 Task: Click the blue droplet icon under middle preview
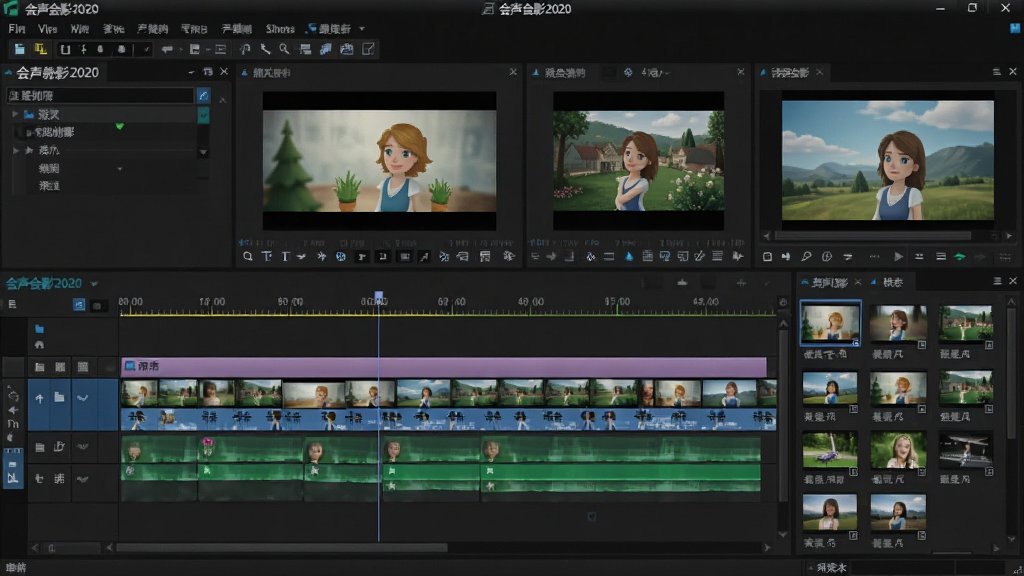tap(629, 257)
